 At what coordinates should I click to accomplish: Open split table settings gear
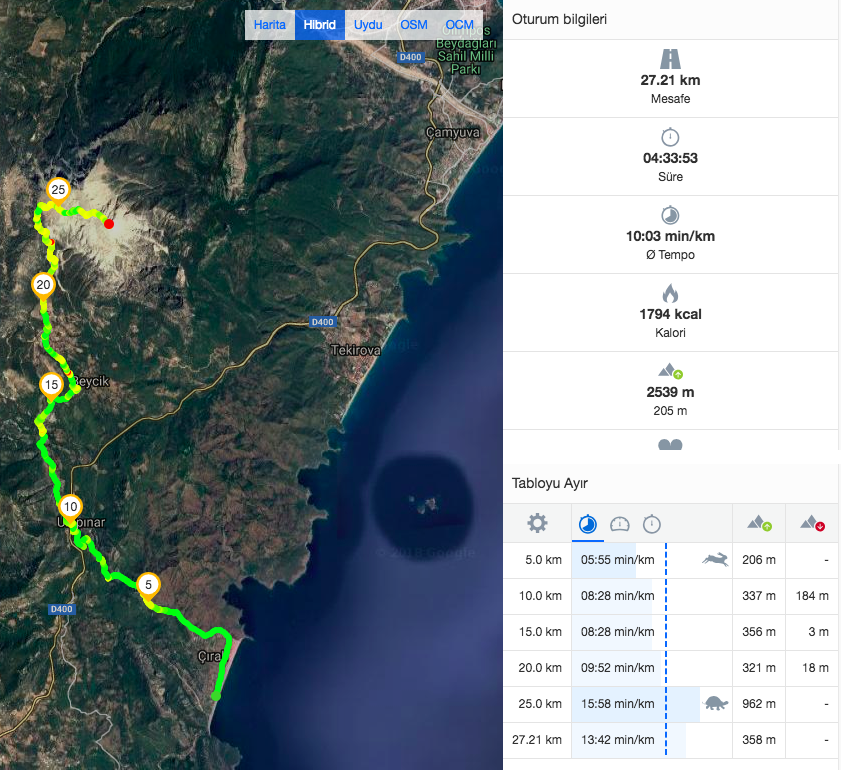[537, 523]
